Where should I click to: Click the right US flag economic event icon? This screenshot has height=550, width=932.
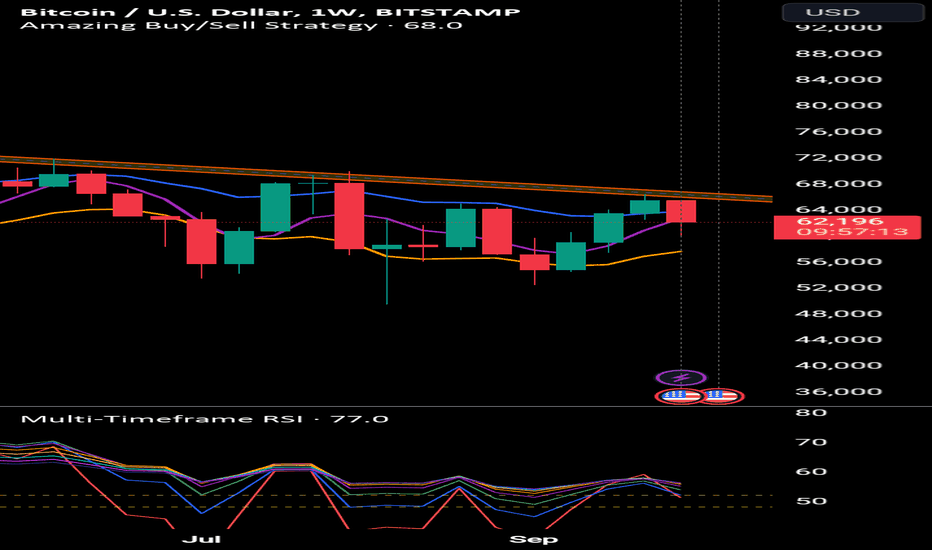[x=720, y=395]
